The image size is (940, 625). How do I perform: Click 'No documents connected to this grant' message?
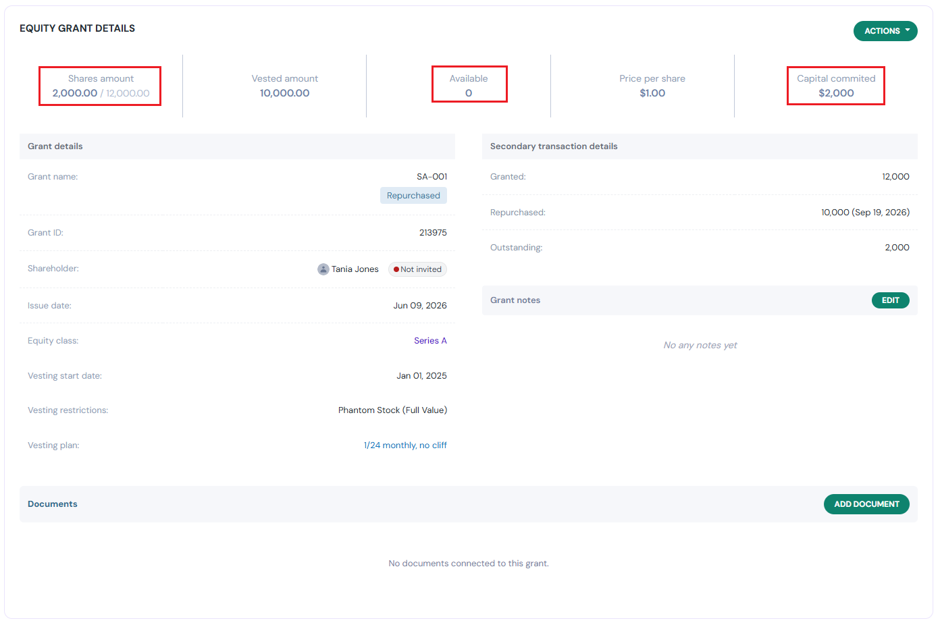468,563
